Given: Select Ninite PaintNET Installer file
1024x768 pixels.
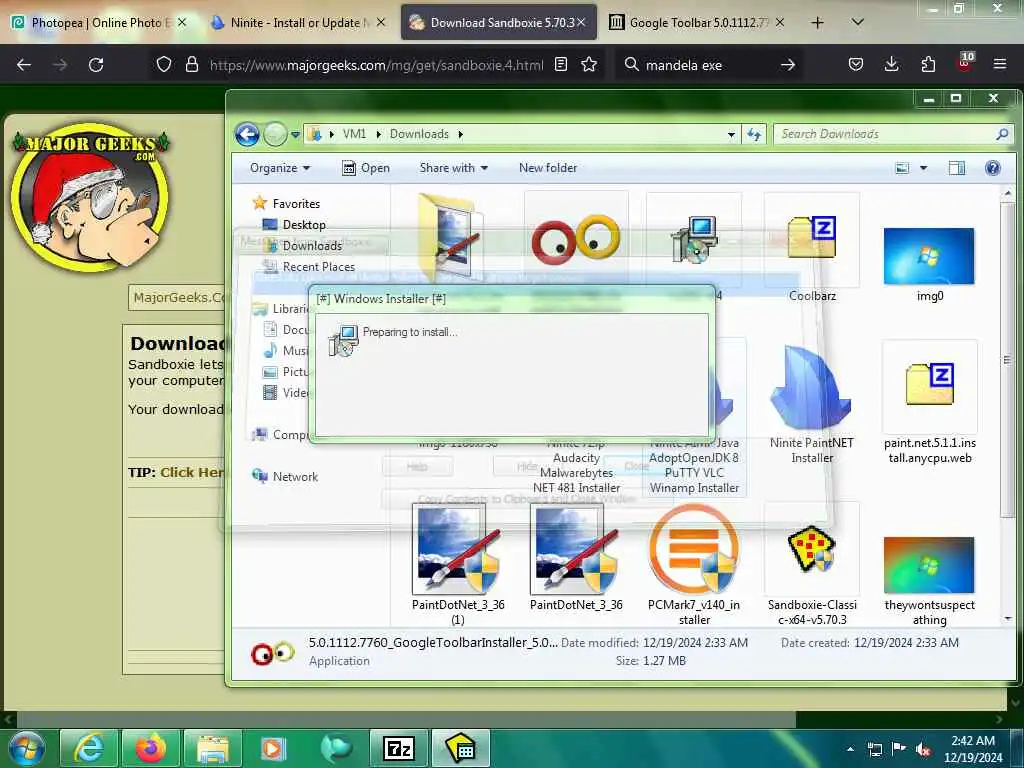Looking at the screenshot, I should (x=812, y=405).
